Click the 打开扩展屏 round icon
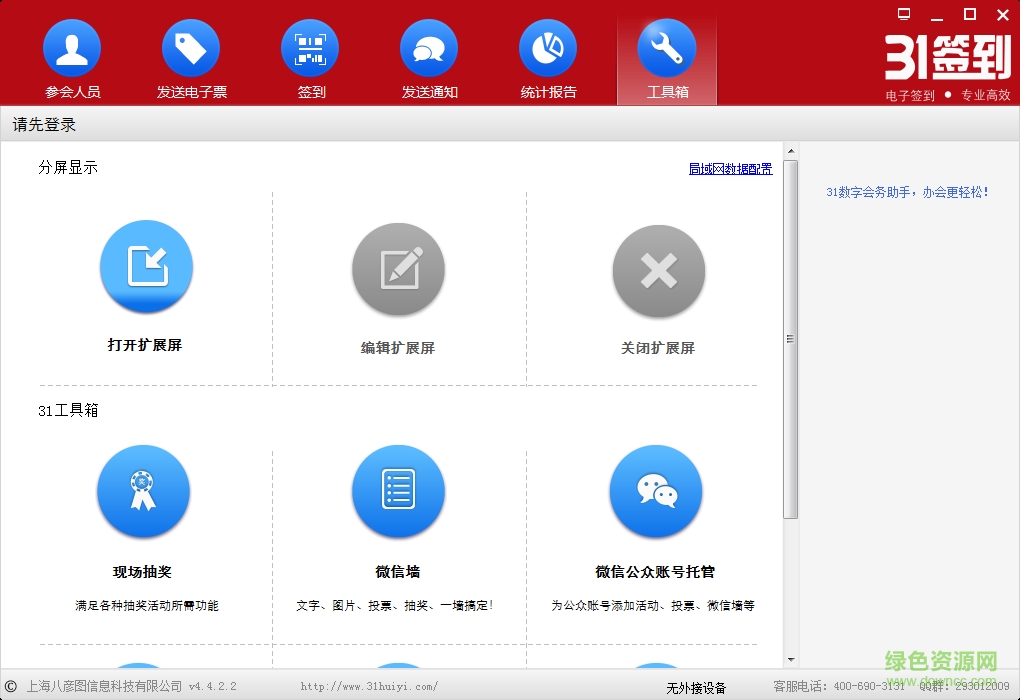This screenshot has width=1020, height=700. [x=146, y=268]
